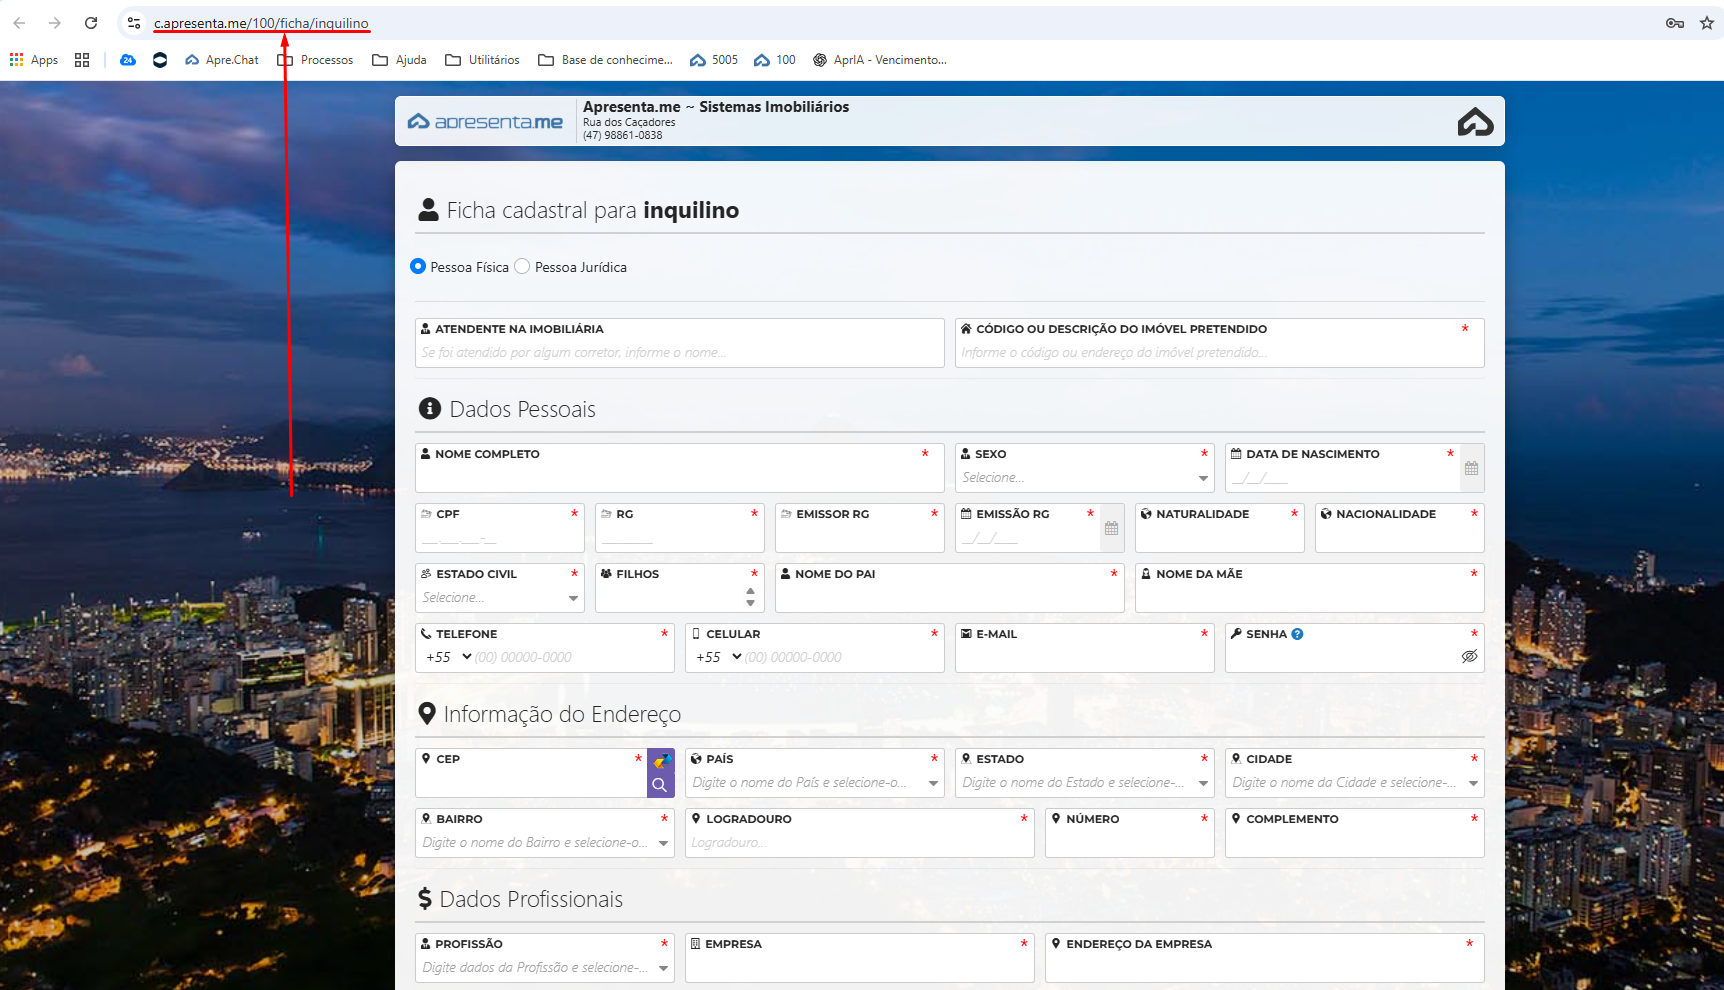This screenshot has width=1724, height=990.
Task: Open the Emissão RG calendar icon
Action: 1111,528
